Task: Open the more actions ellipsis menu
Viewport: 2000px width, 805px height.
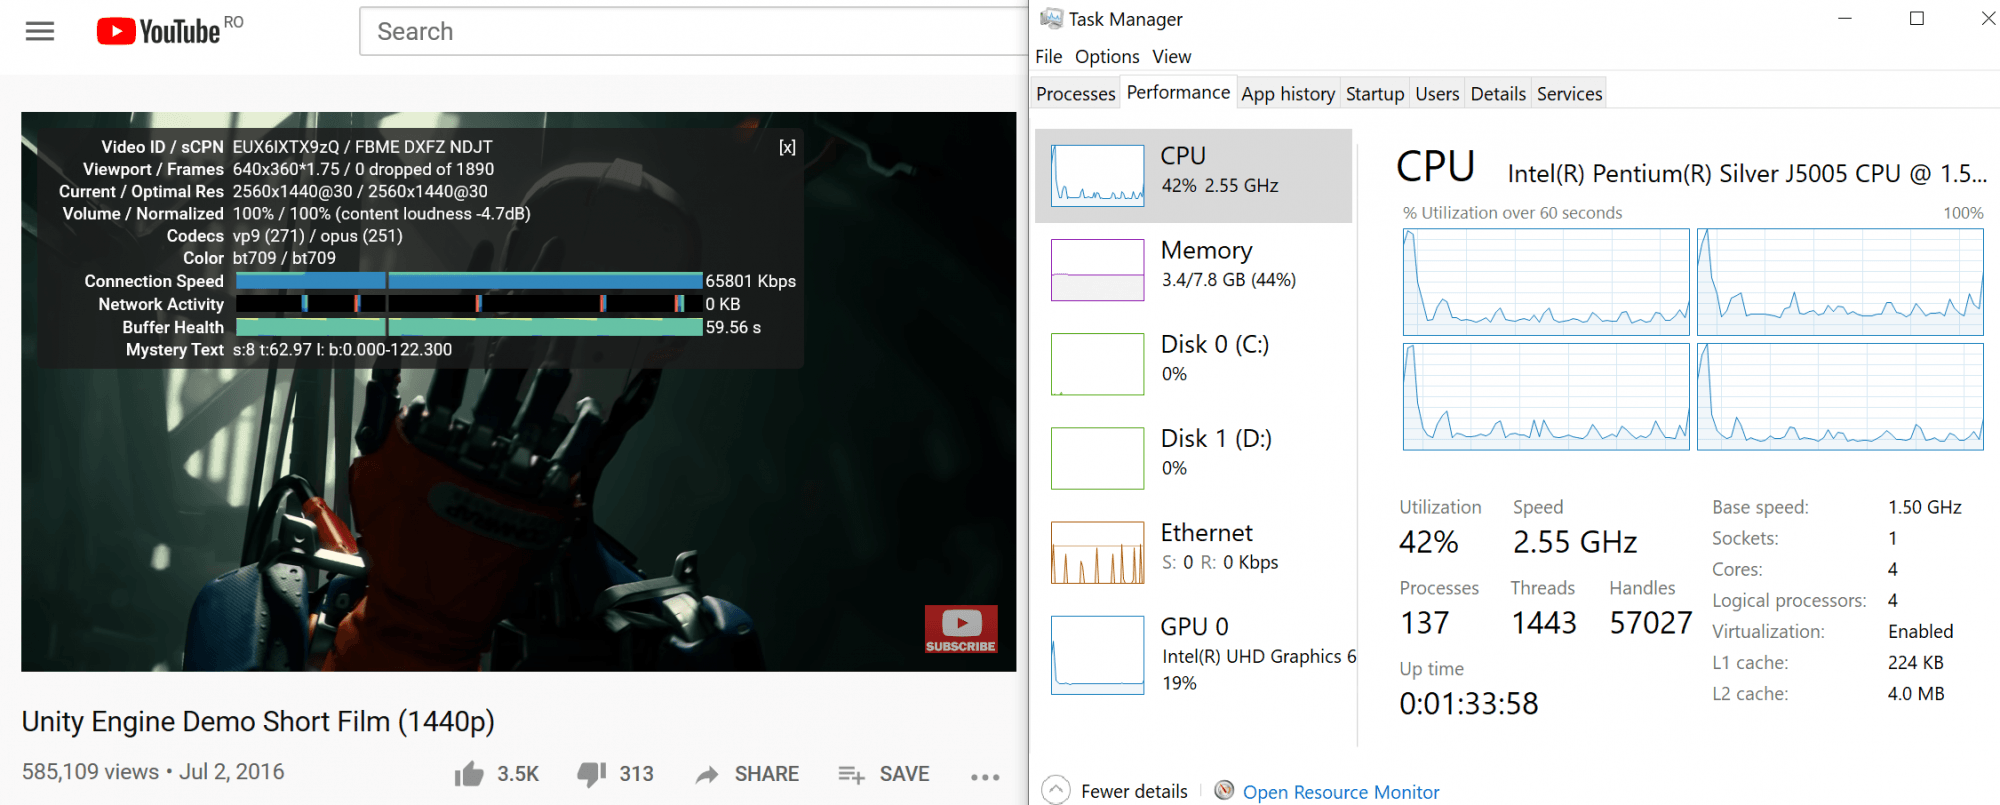Action: coord(985,776)
